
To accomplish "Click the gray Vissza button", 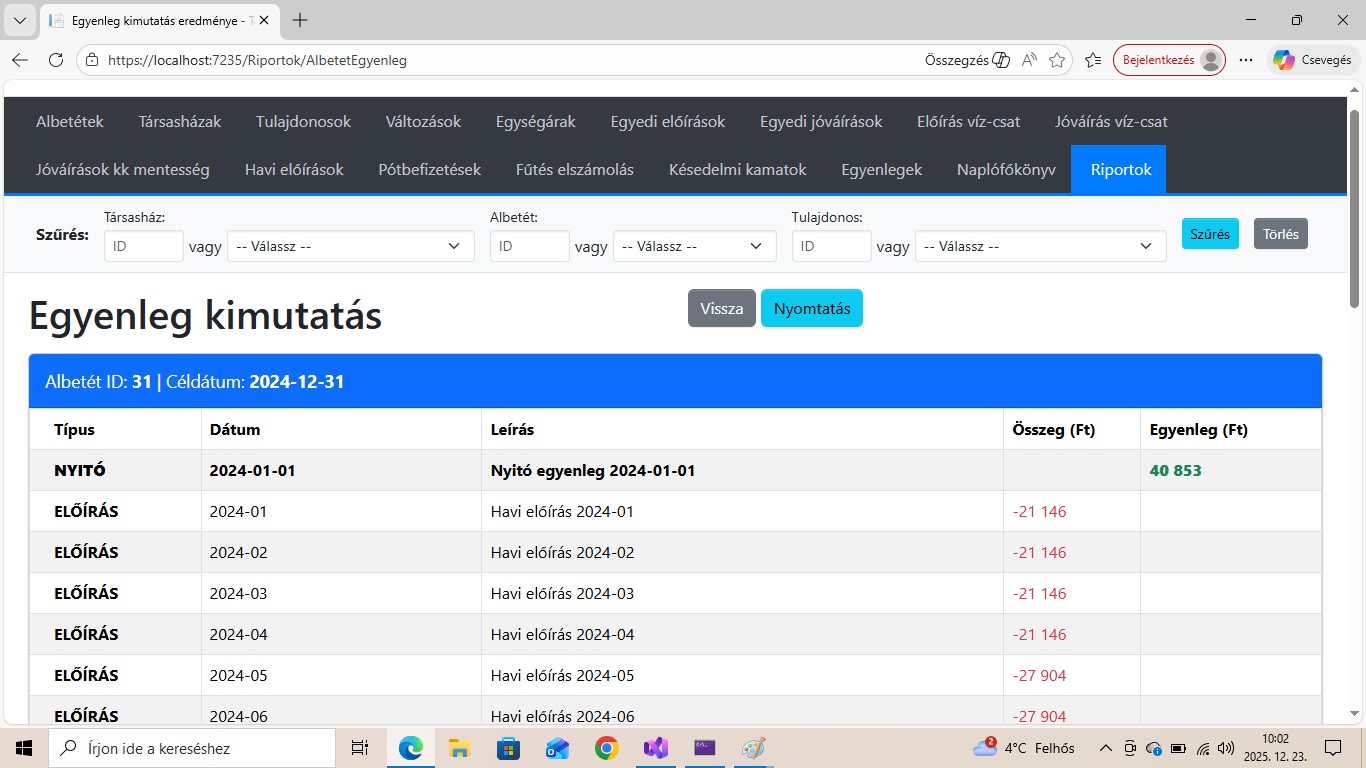I will 721,308.
